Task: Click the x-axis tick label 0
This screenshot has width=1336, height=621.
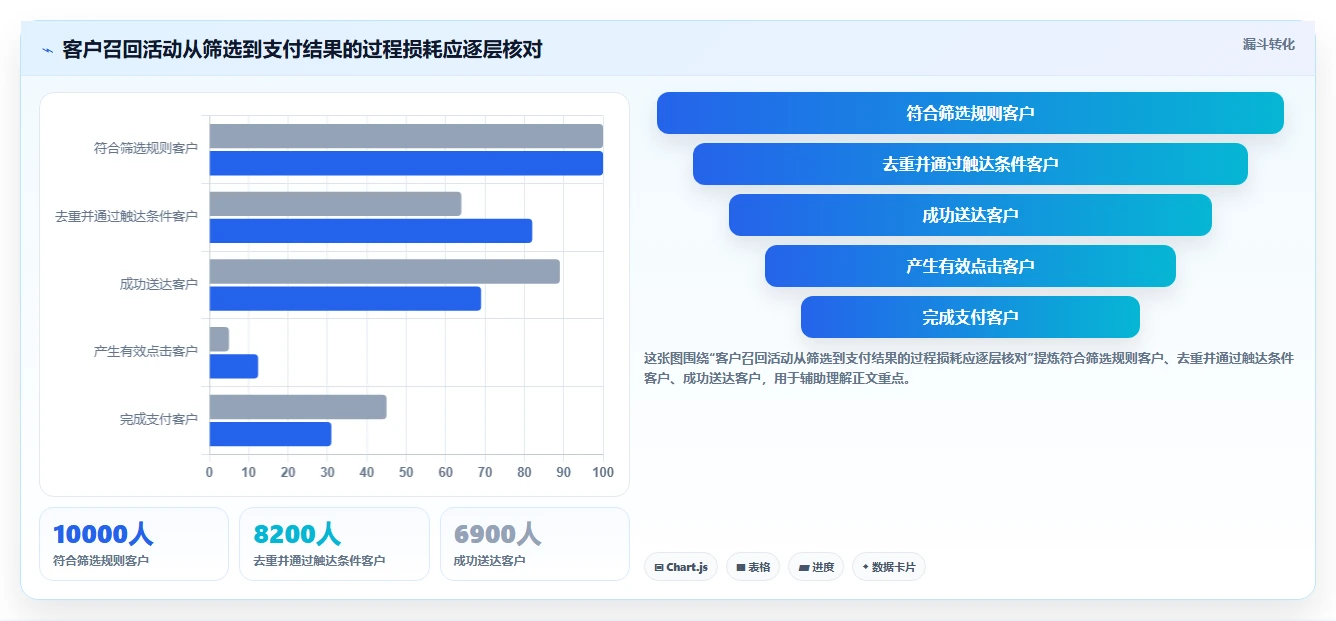Action: (209, 472)
